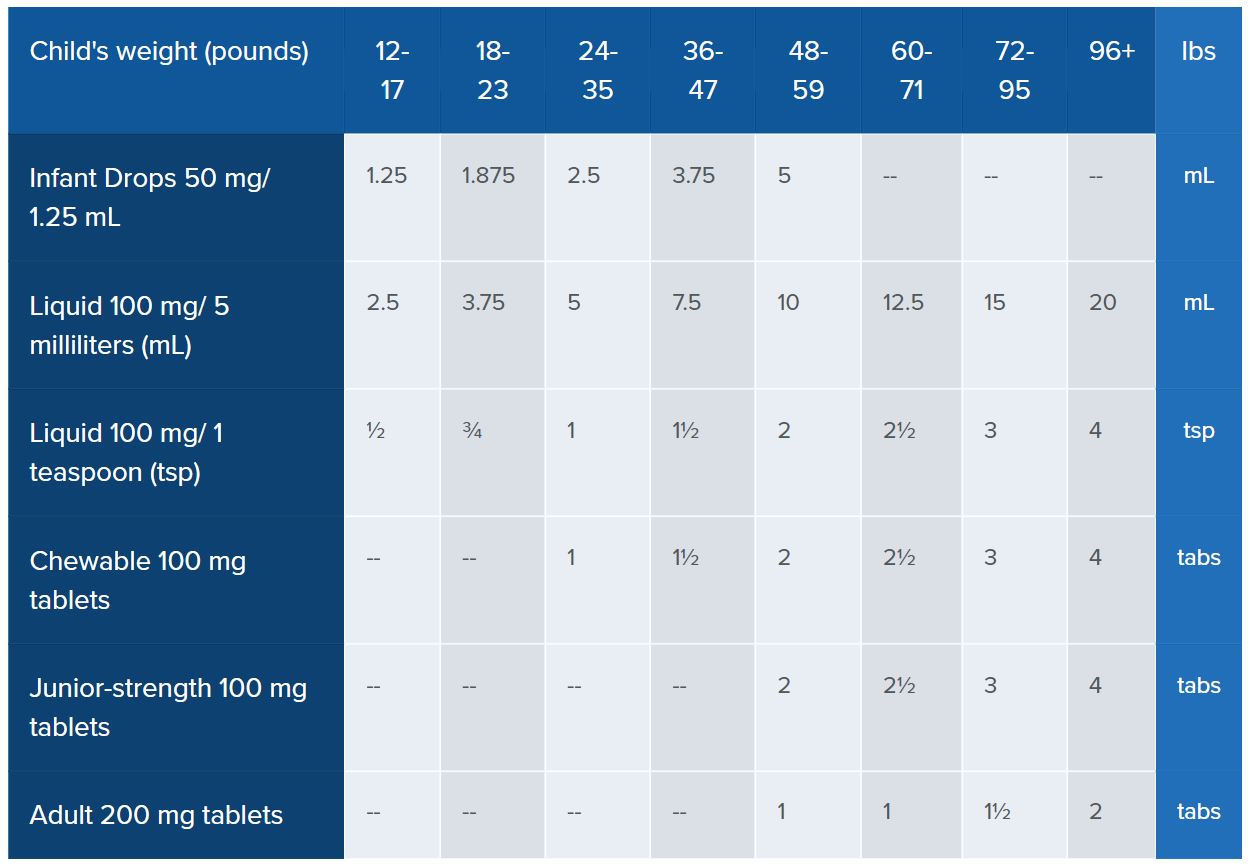Click the "Child's weight (pounds)" header cell
Viewport: 1251px width, 868px height.
169,52
